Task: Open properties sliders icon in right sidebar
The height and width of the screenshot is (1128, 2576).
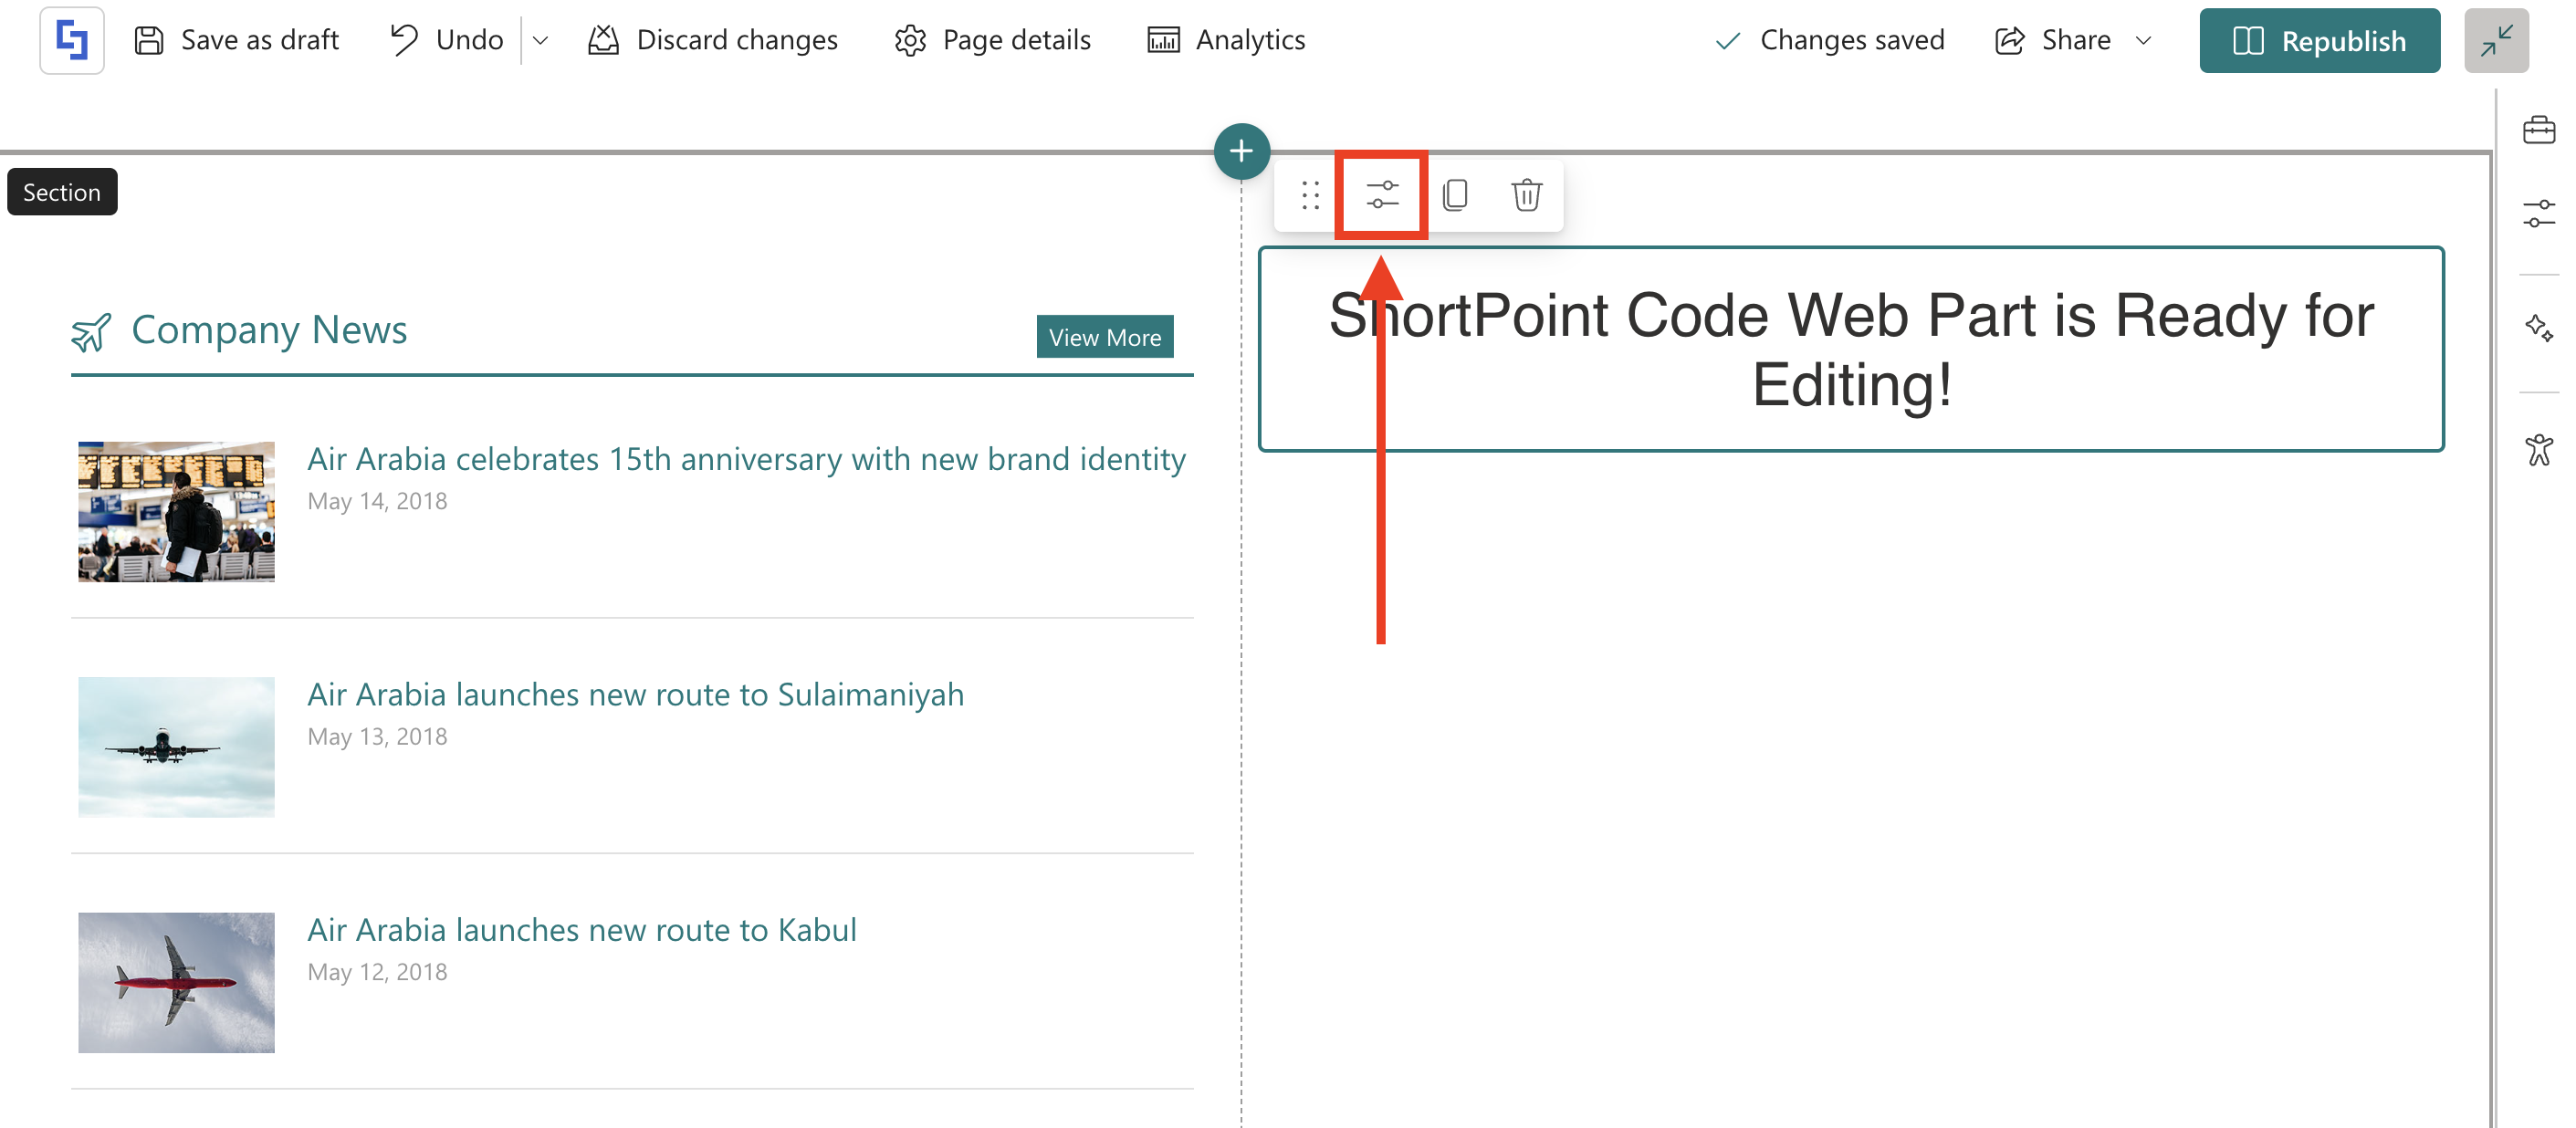Action: (2538, 213)
